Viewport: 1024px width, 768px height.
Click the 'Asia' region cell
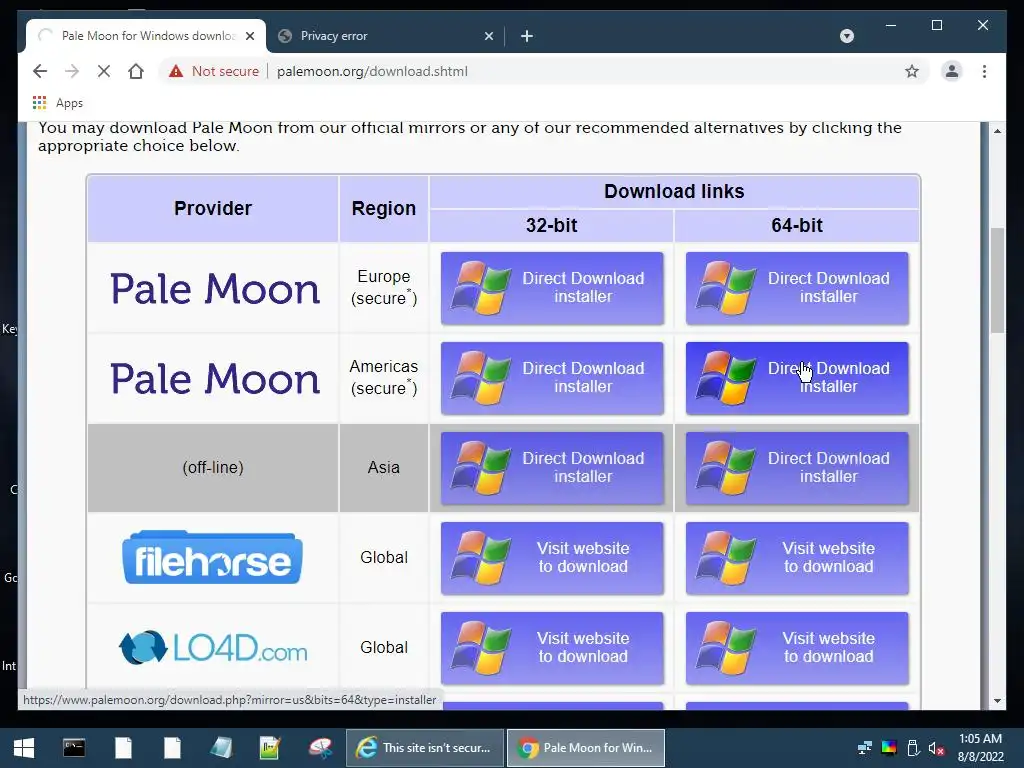click(383, 468)
